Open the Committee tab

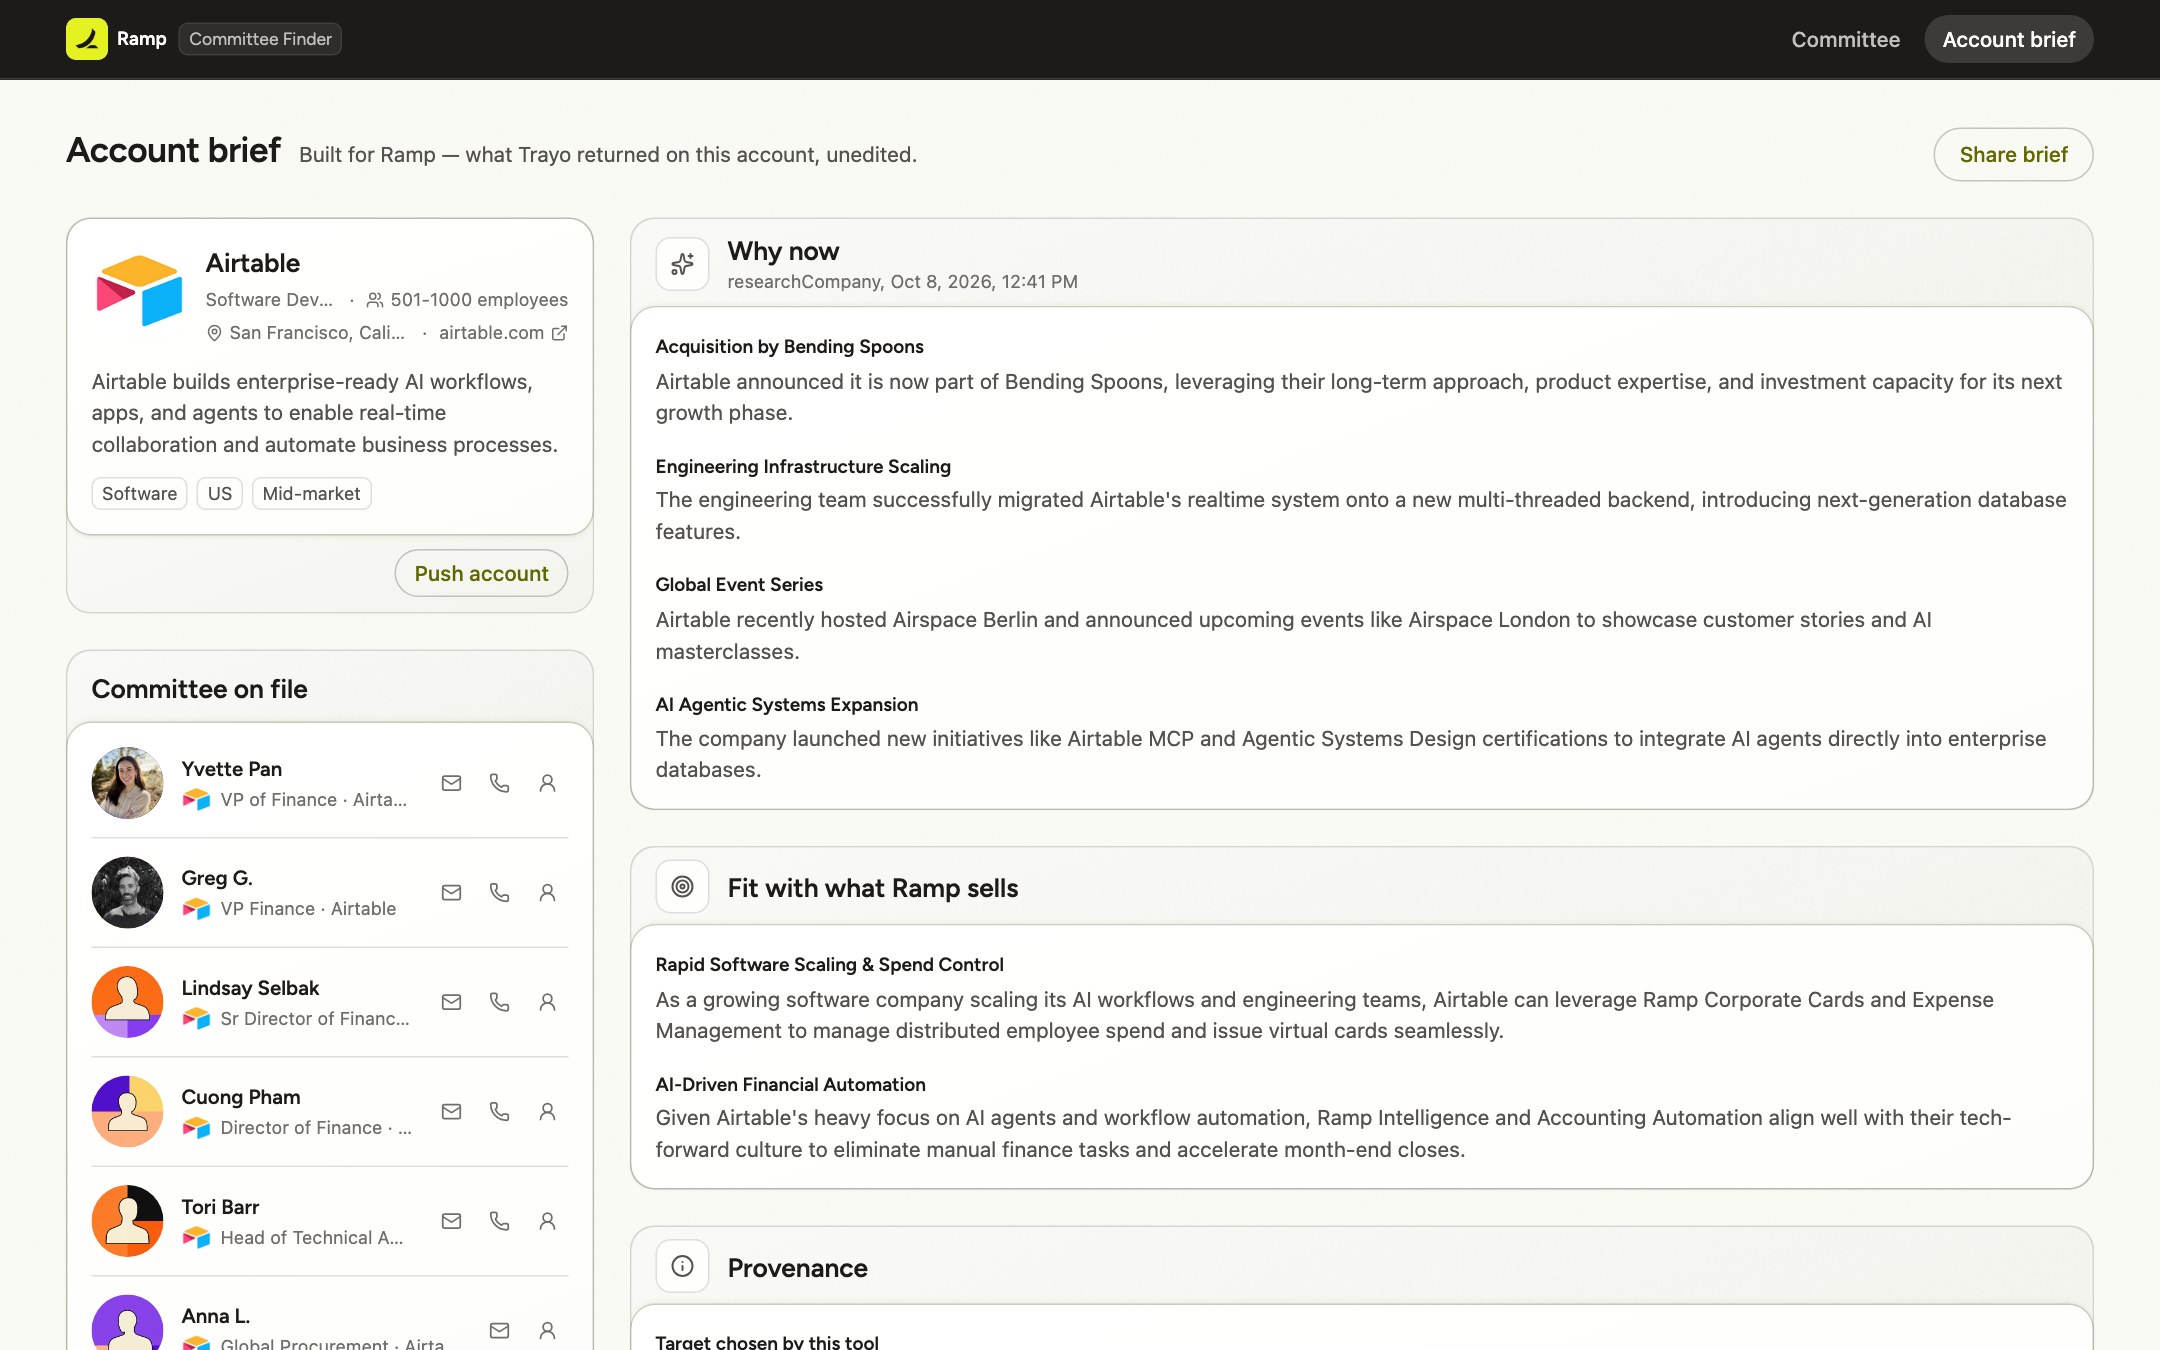coord(1845,39)
